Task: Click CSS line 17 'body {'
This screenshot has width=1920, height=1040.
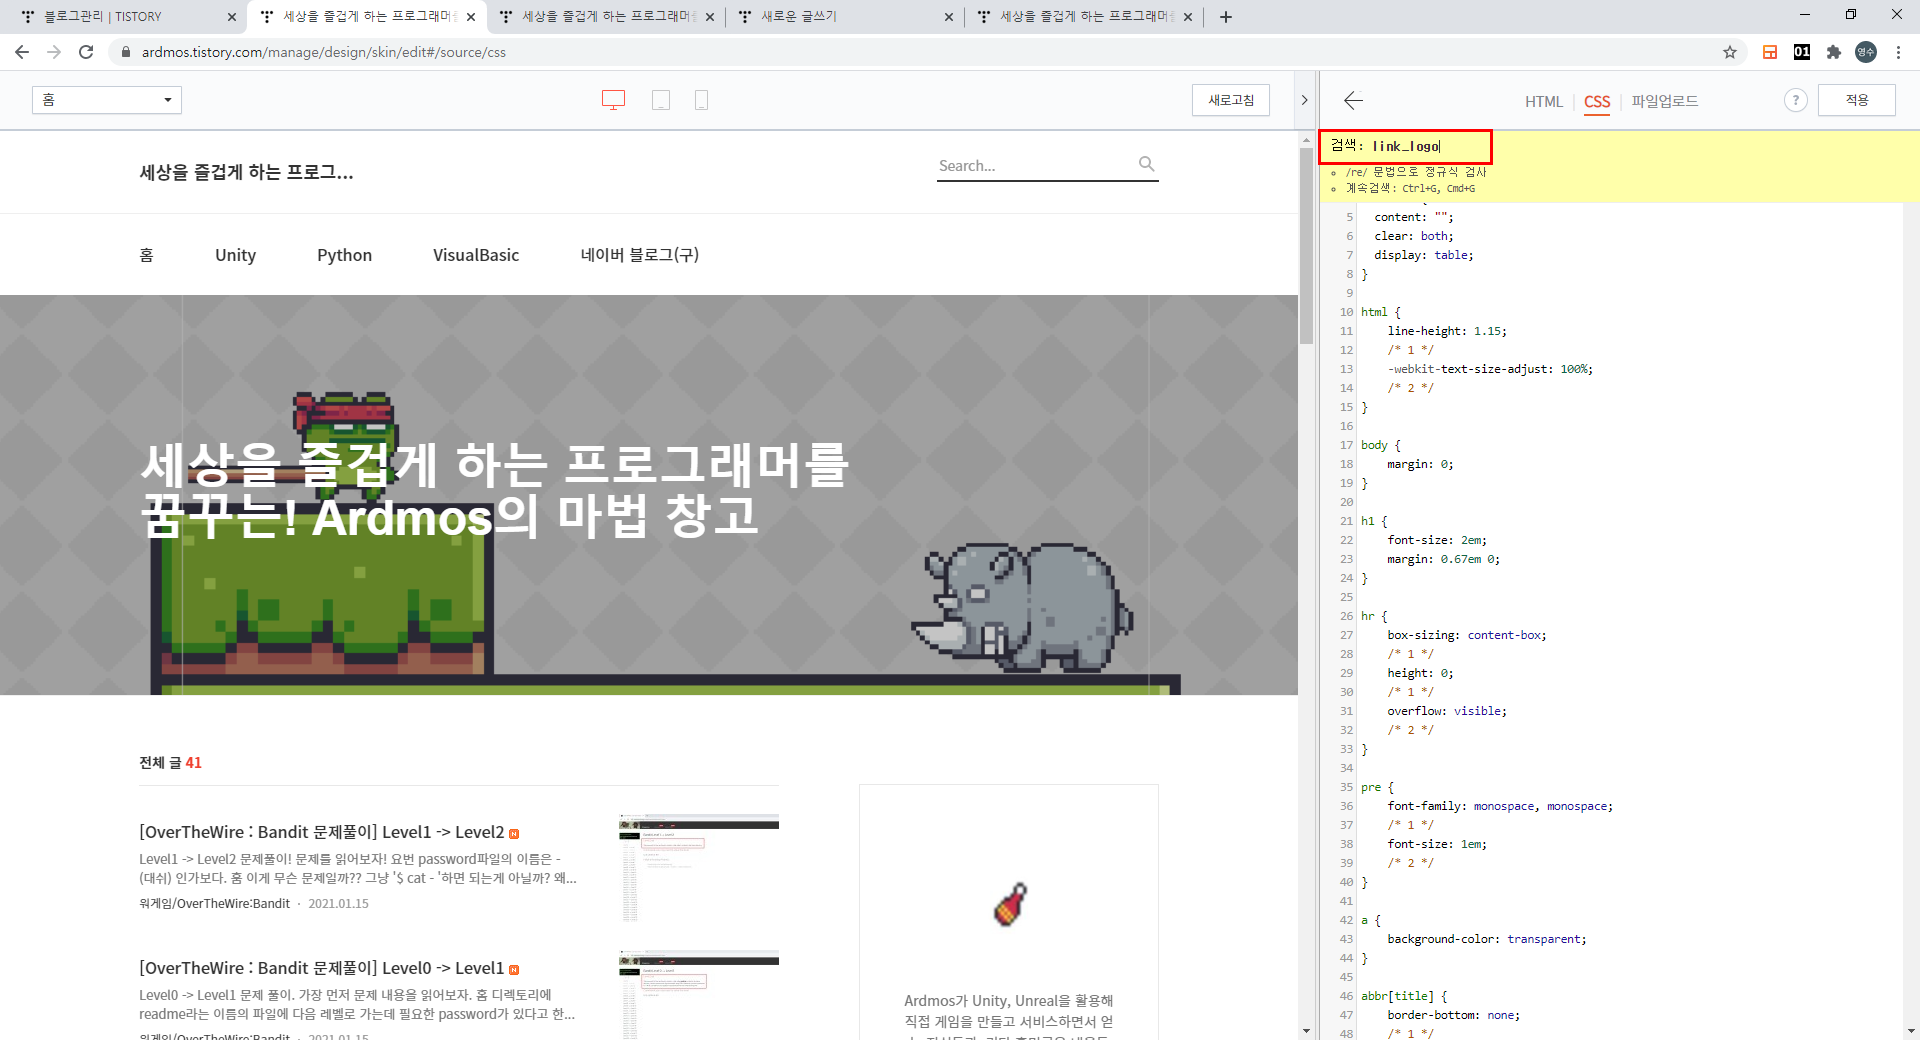Action: (x=1381, y=445)
